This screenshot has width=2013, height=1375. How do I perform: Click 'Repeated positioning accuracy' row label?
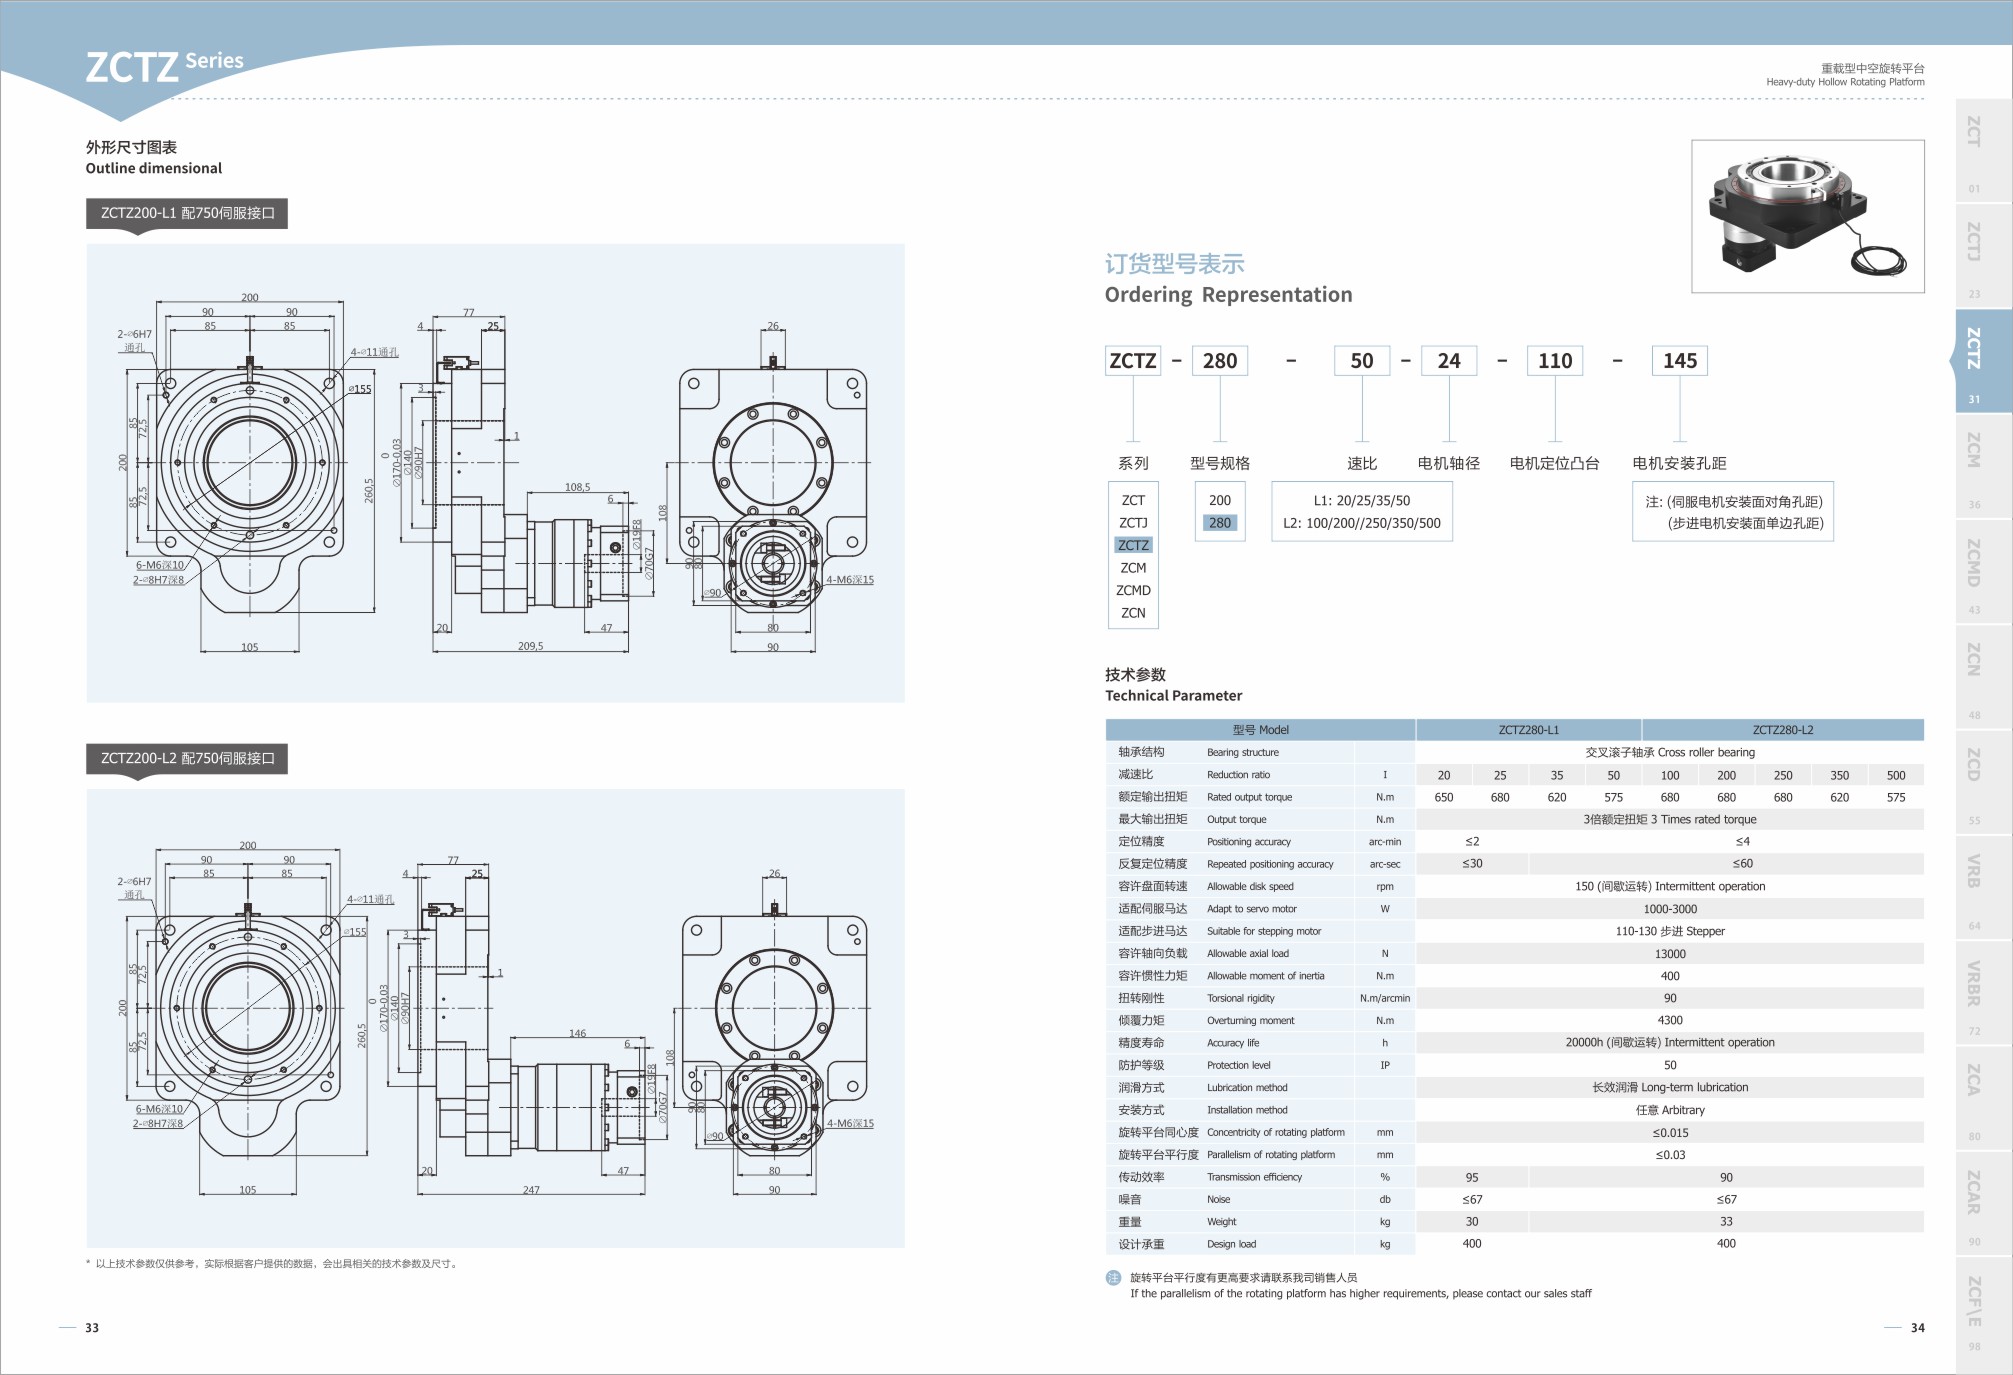1270,864
